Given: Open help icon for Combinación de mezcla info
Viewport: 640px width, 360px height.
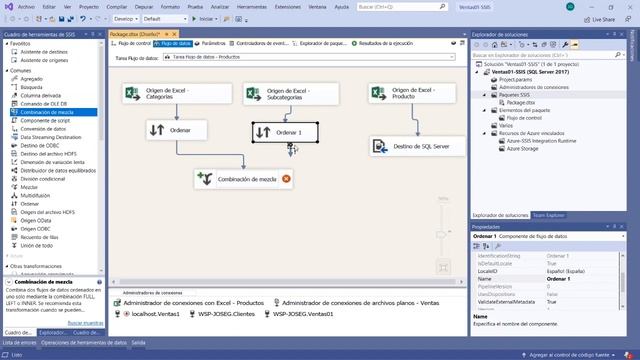Looking at the screenshot, I should click(x=99, y=282).
